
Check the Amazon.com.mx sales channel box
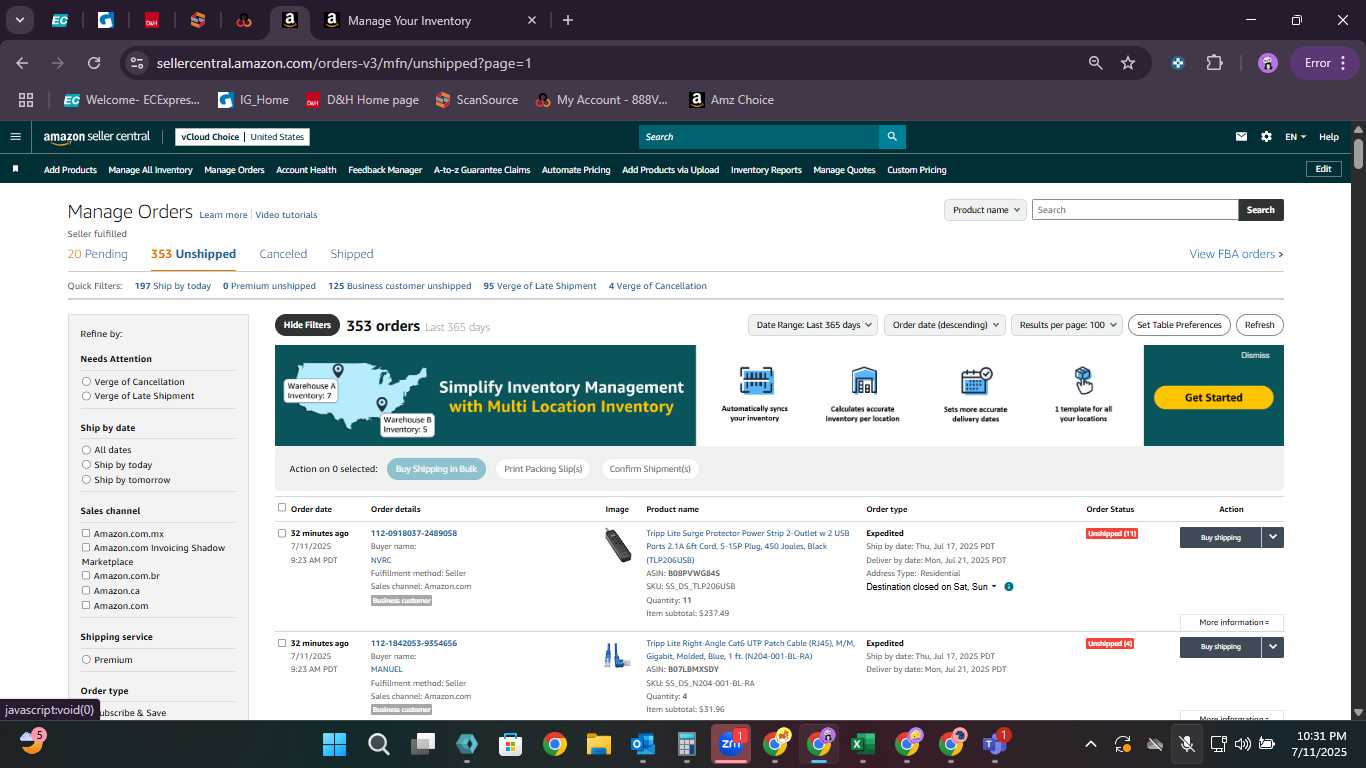point(86,533)
